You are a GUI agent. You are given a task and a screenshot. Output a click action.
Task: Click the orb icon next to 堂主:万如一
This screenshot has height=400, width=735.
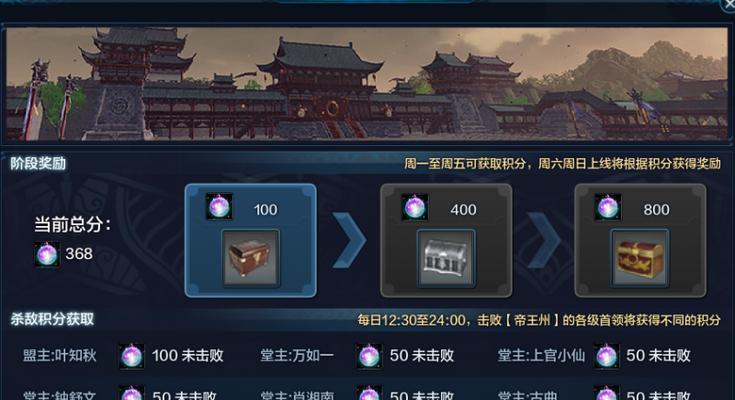[x=369, y=356]
